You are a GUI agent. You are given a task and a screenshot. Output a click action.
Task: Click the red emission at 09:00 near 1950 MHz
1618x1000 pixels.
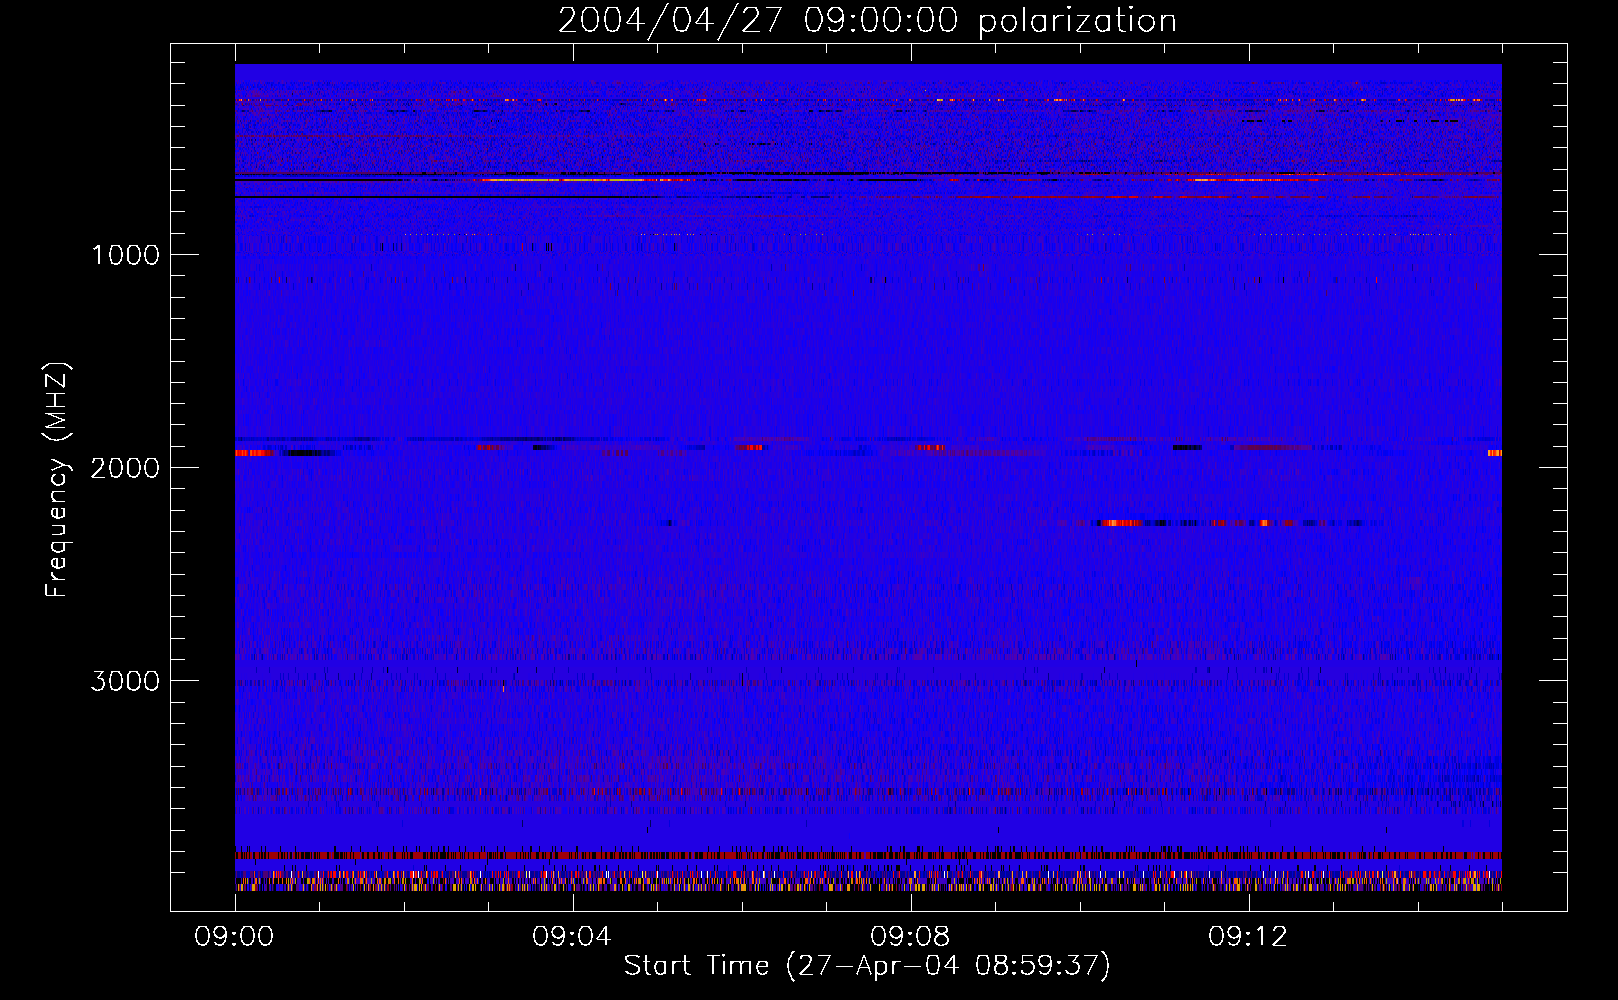[255, 453]
